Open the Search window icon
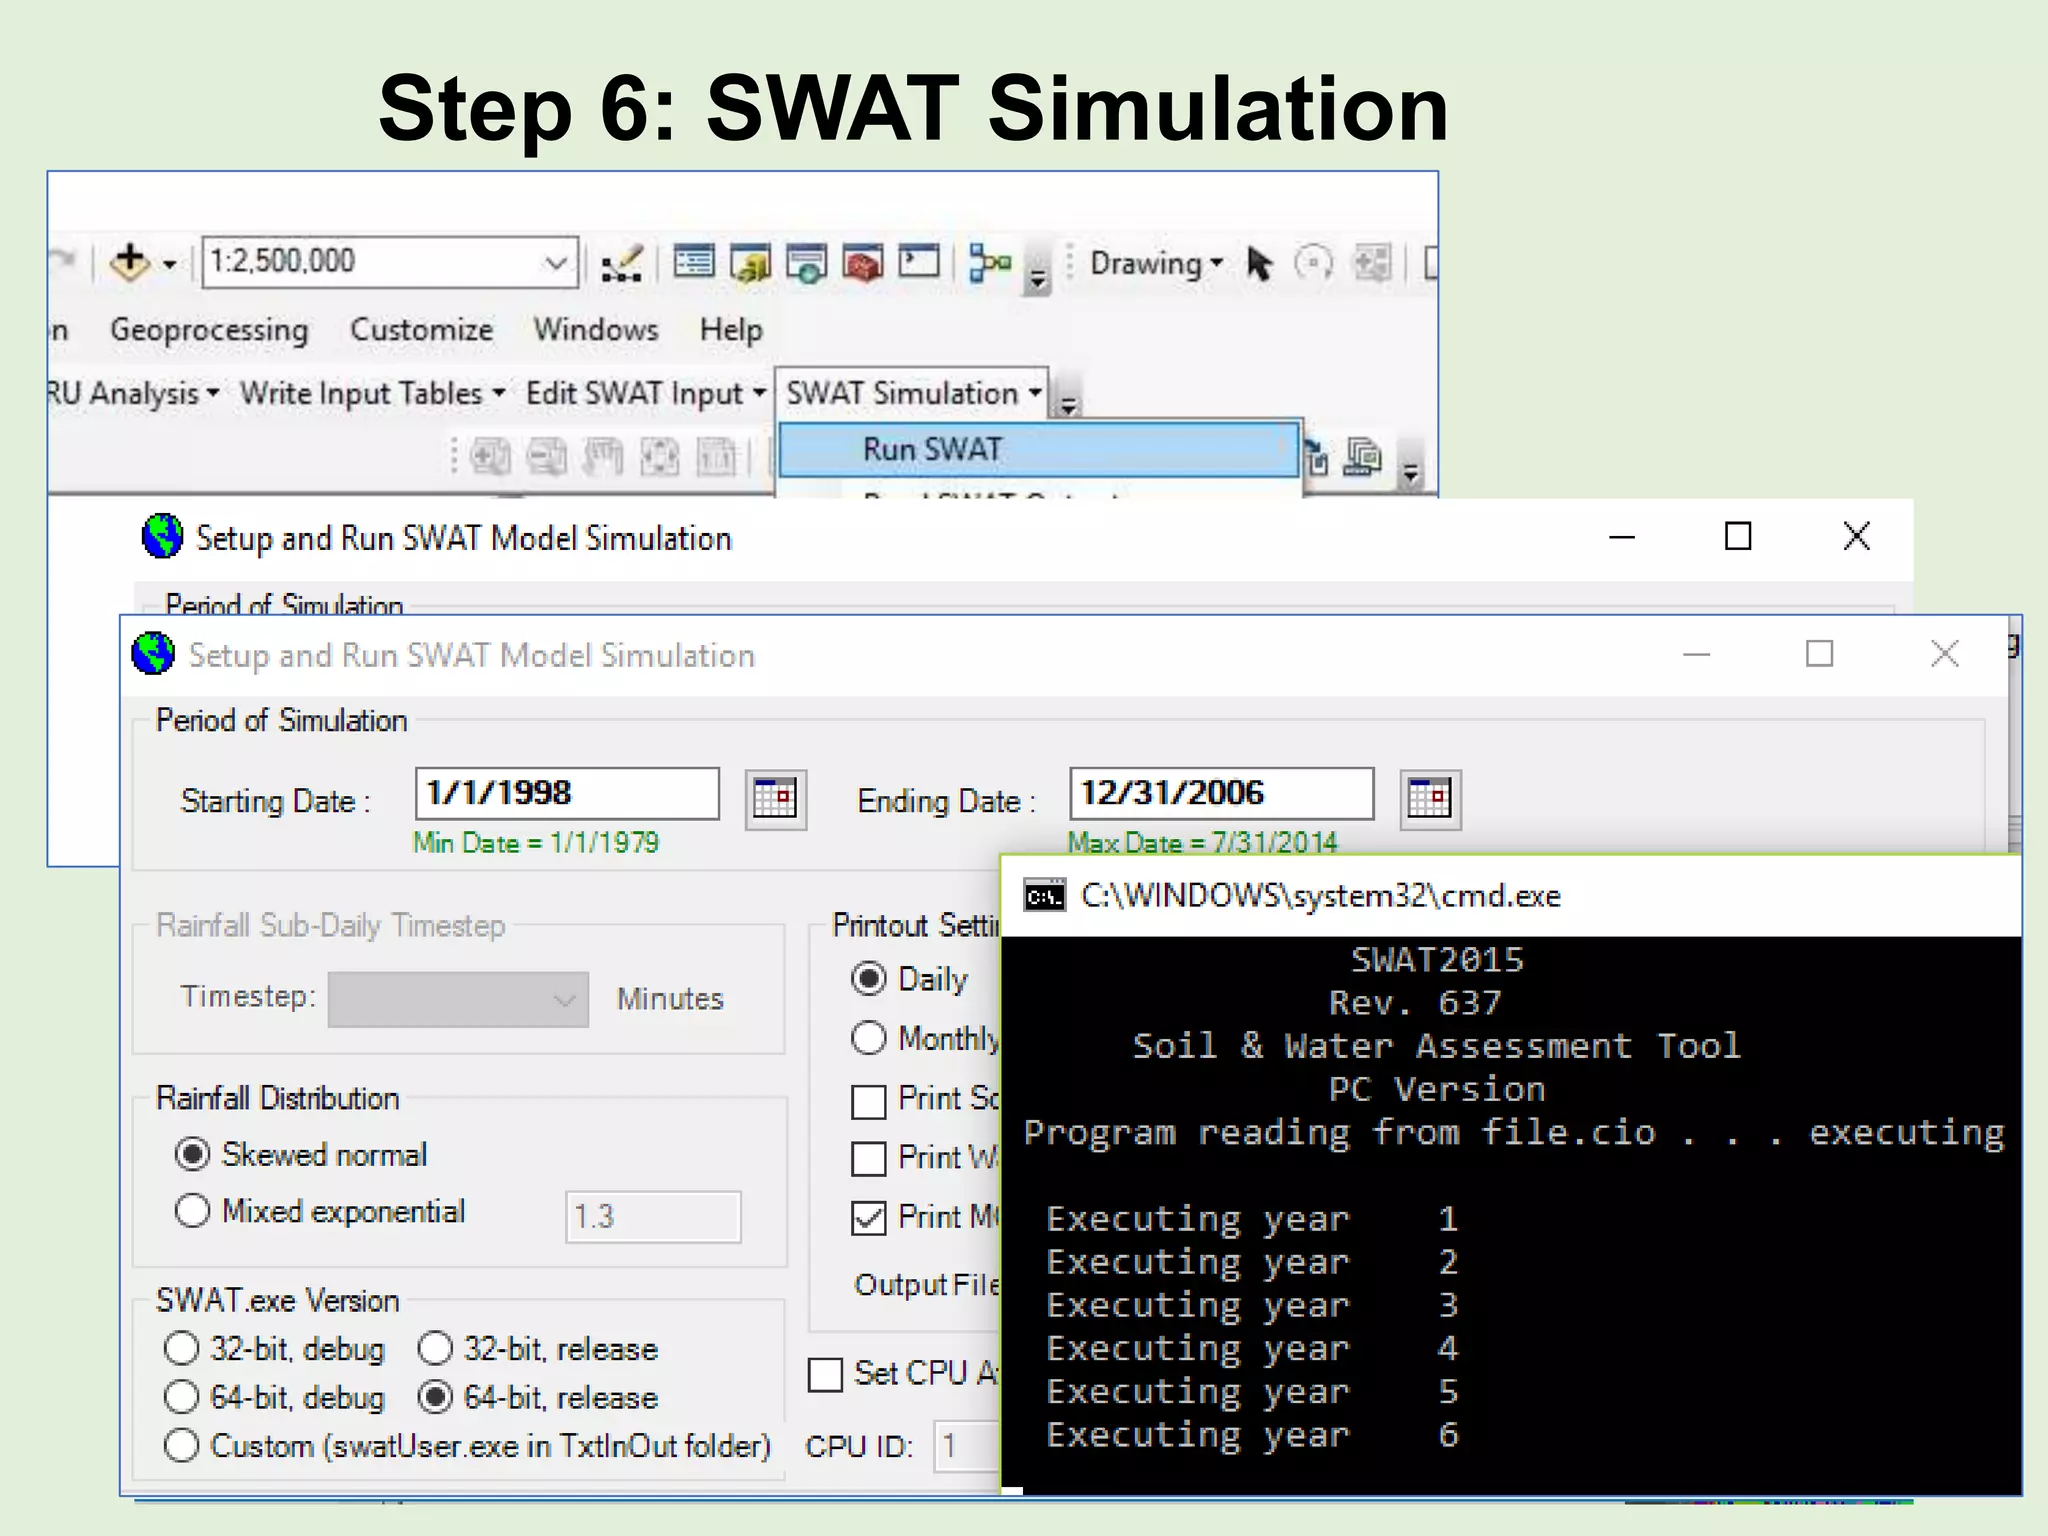2048x1536 pixels. click(x=806, y=263)
